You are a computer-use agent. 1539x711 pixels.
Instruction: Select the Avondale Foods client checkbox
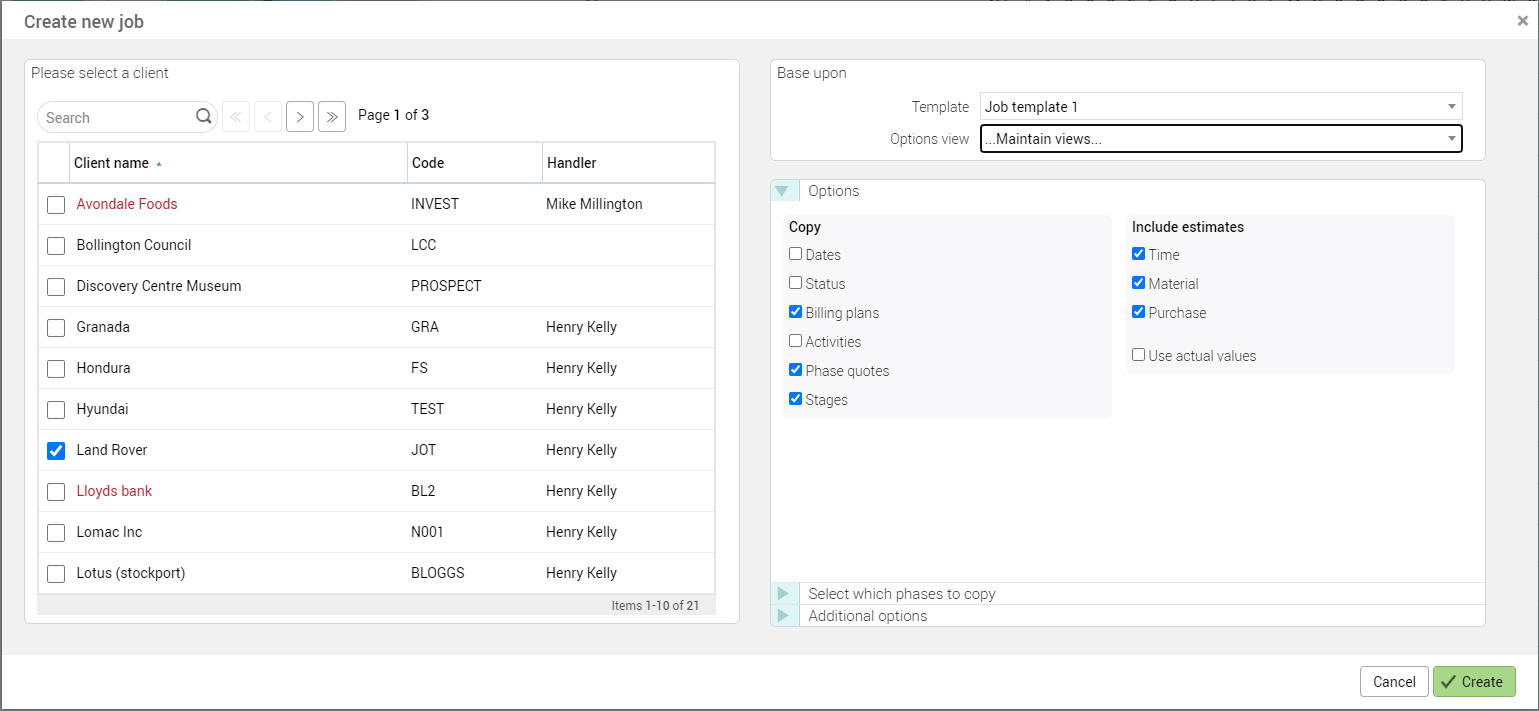pos(56,205)
